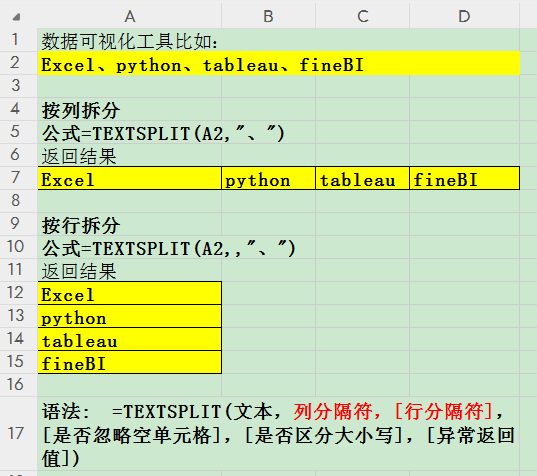Select row 9 header
The height and width of the screenshot is (476, 537).
tap(18, 224)
